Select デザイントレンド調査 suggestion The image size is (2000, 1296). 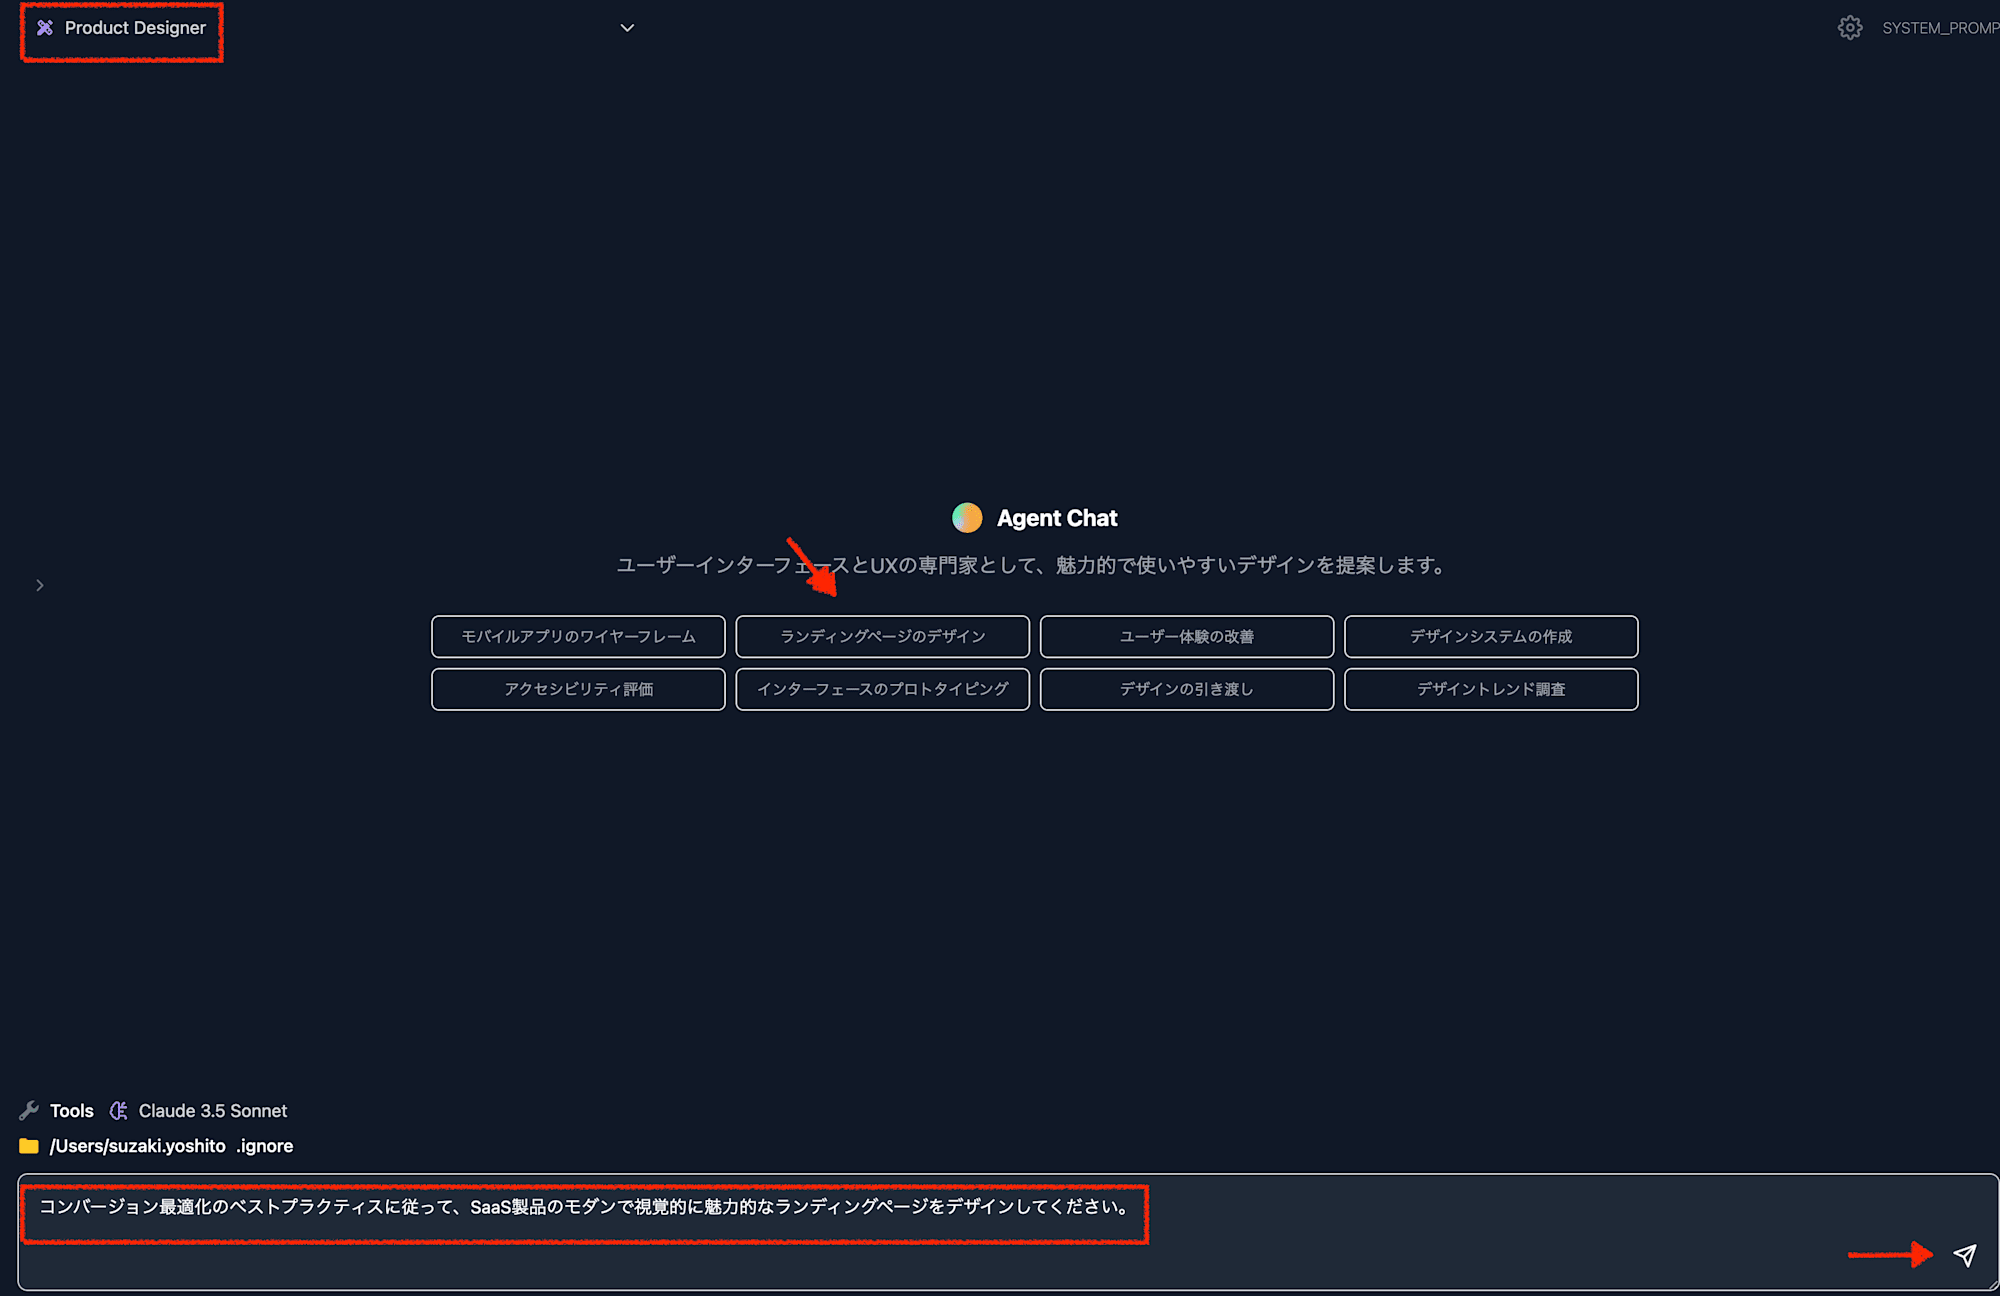click(x=1491, y=689)
